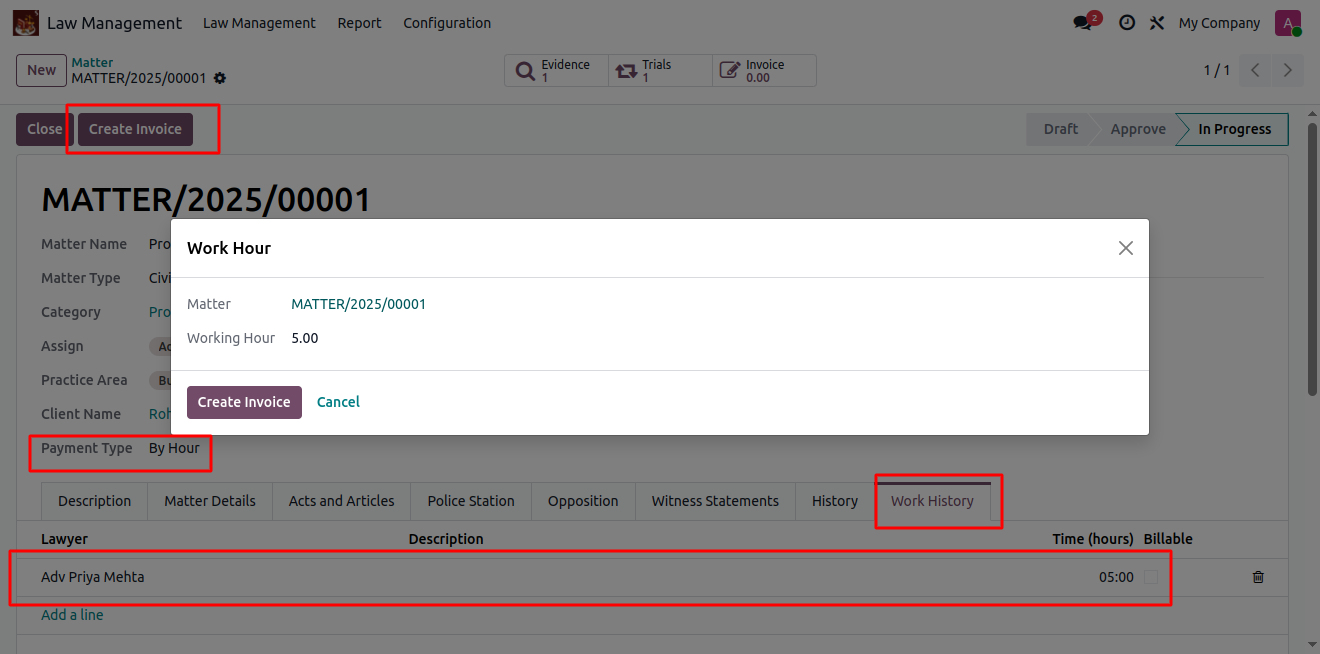
Task: Go to previous record arrow
Action: click(x=1255, y=70)
